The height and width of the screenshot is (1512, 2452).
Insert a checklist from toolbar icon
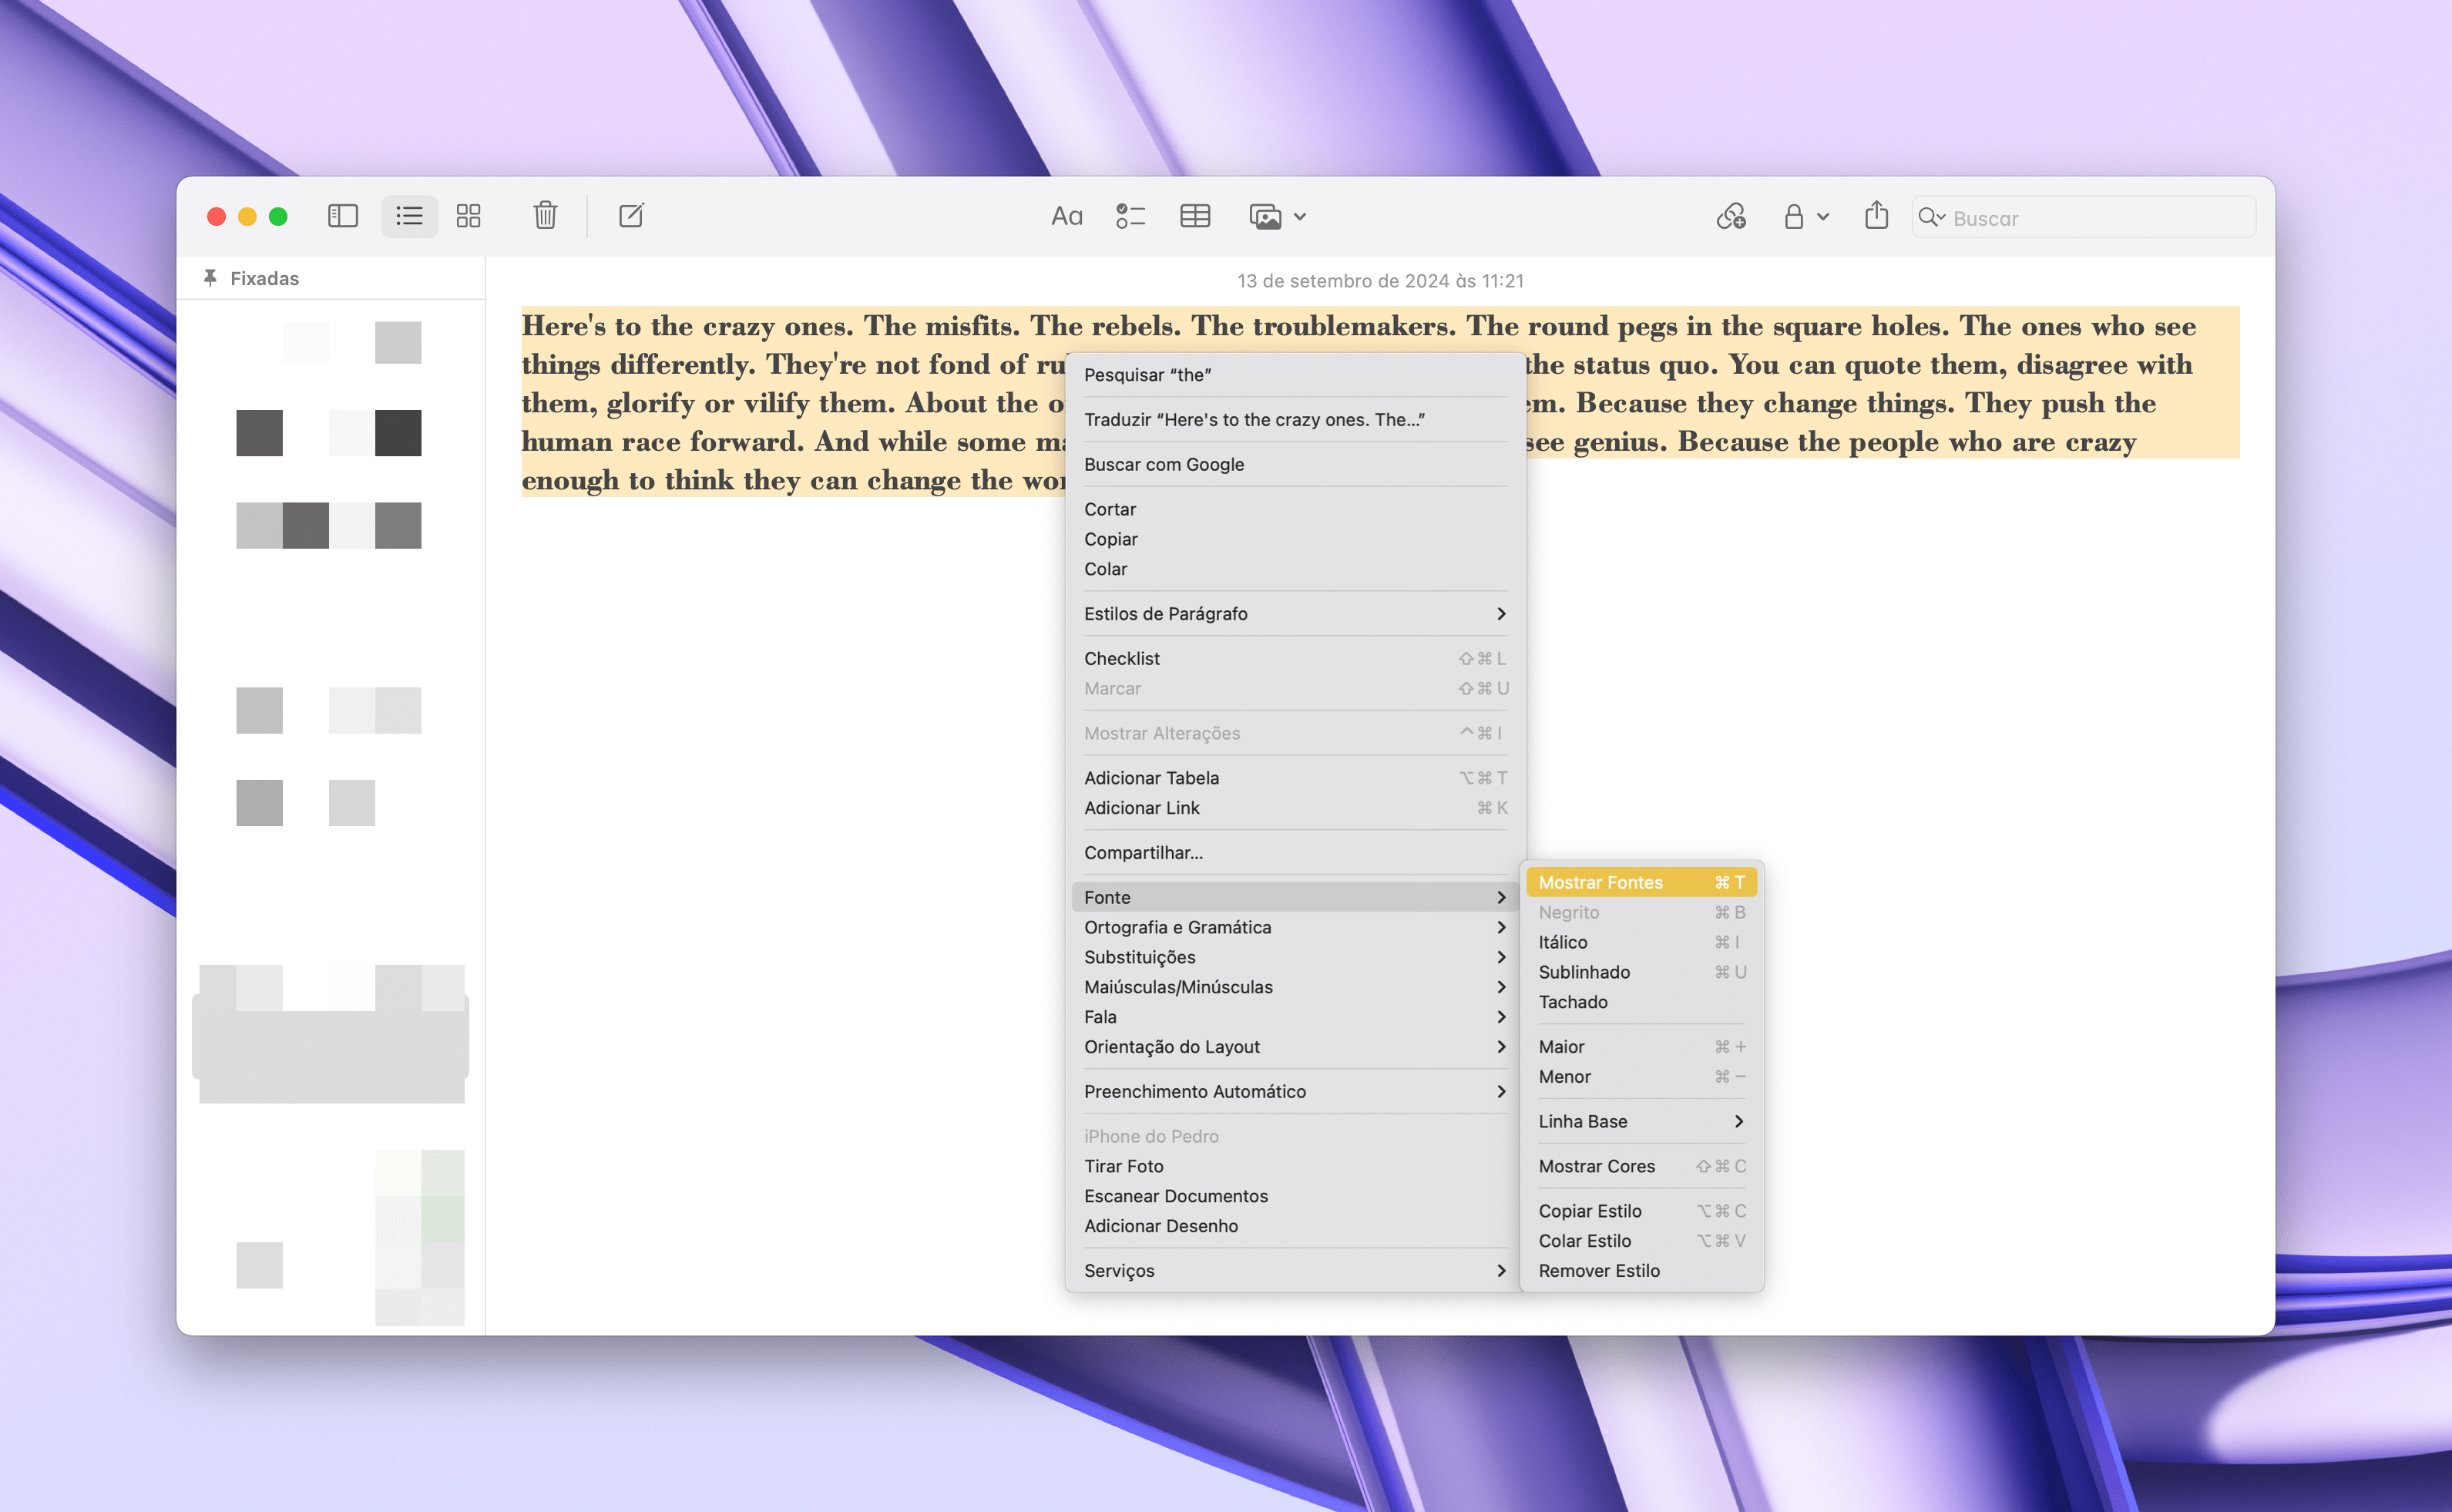1130,216
